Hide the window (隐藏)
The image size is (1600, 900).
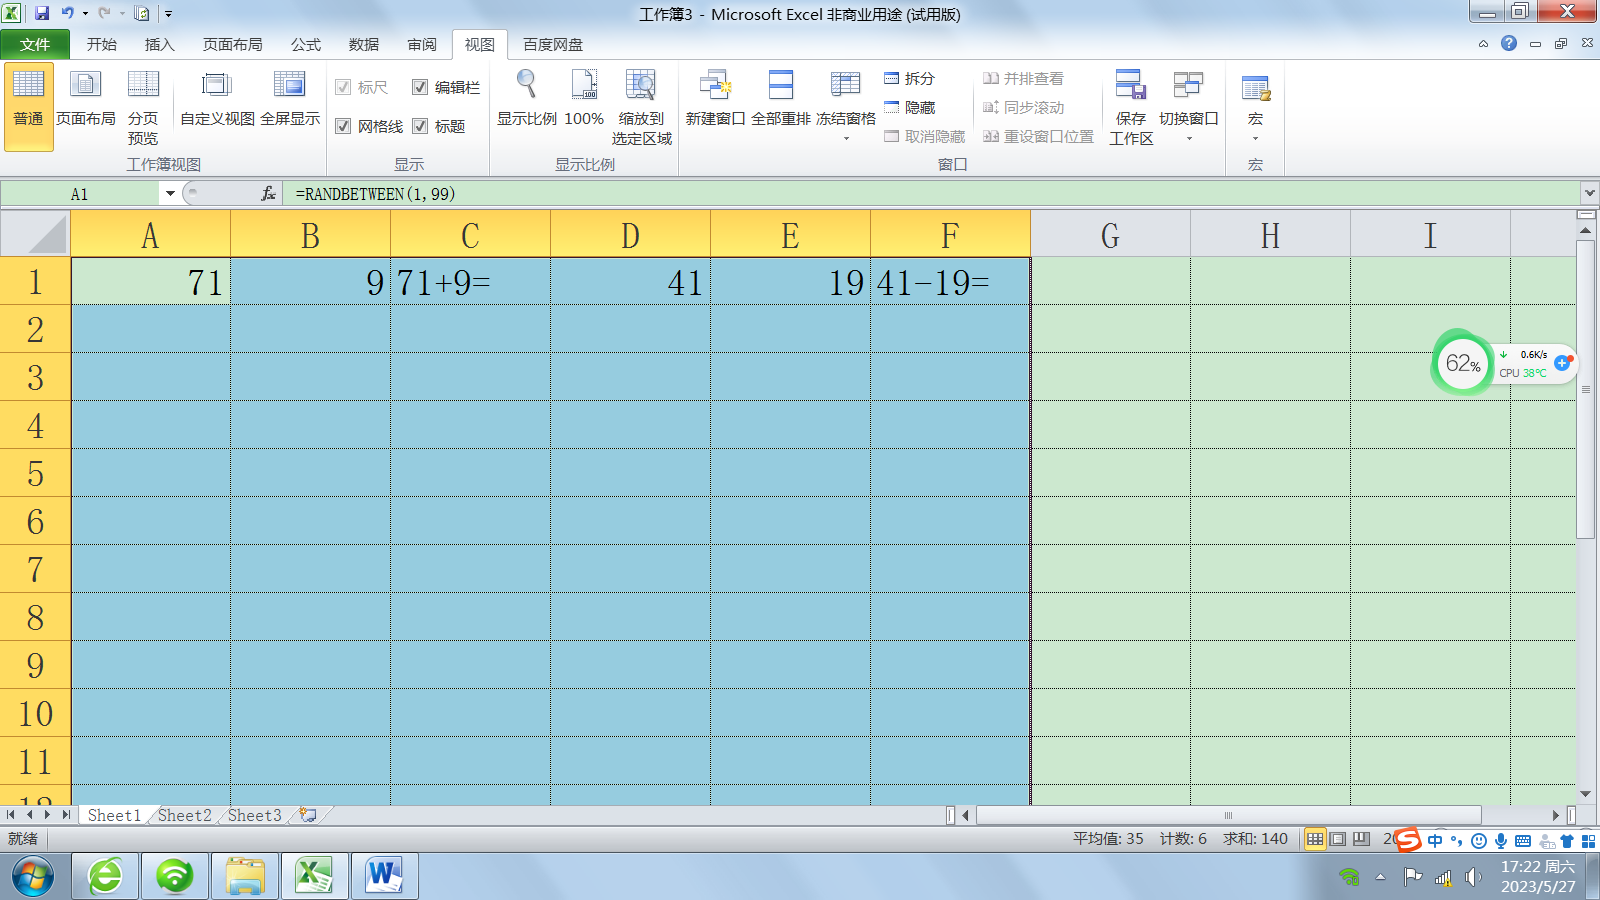(909, 107)
